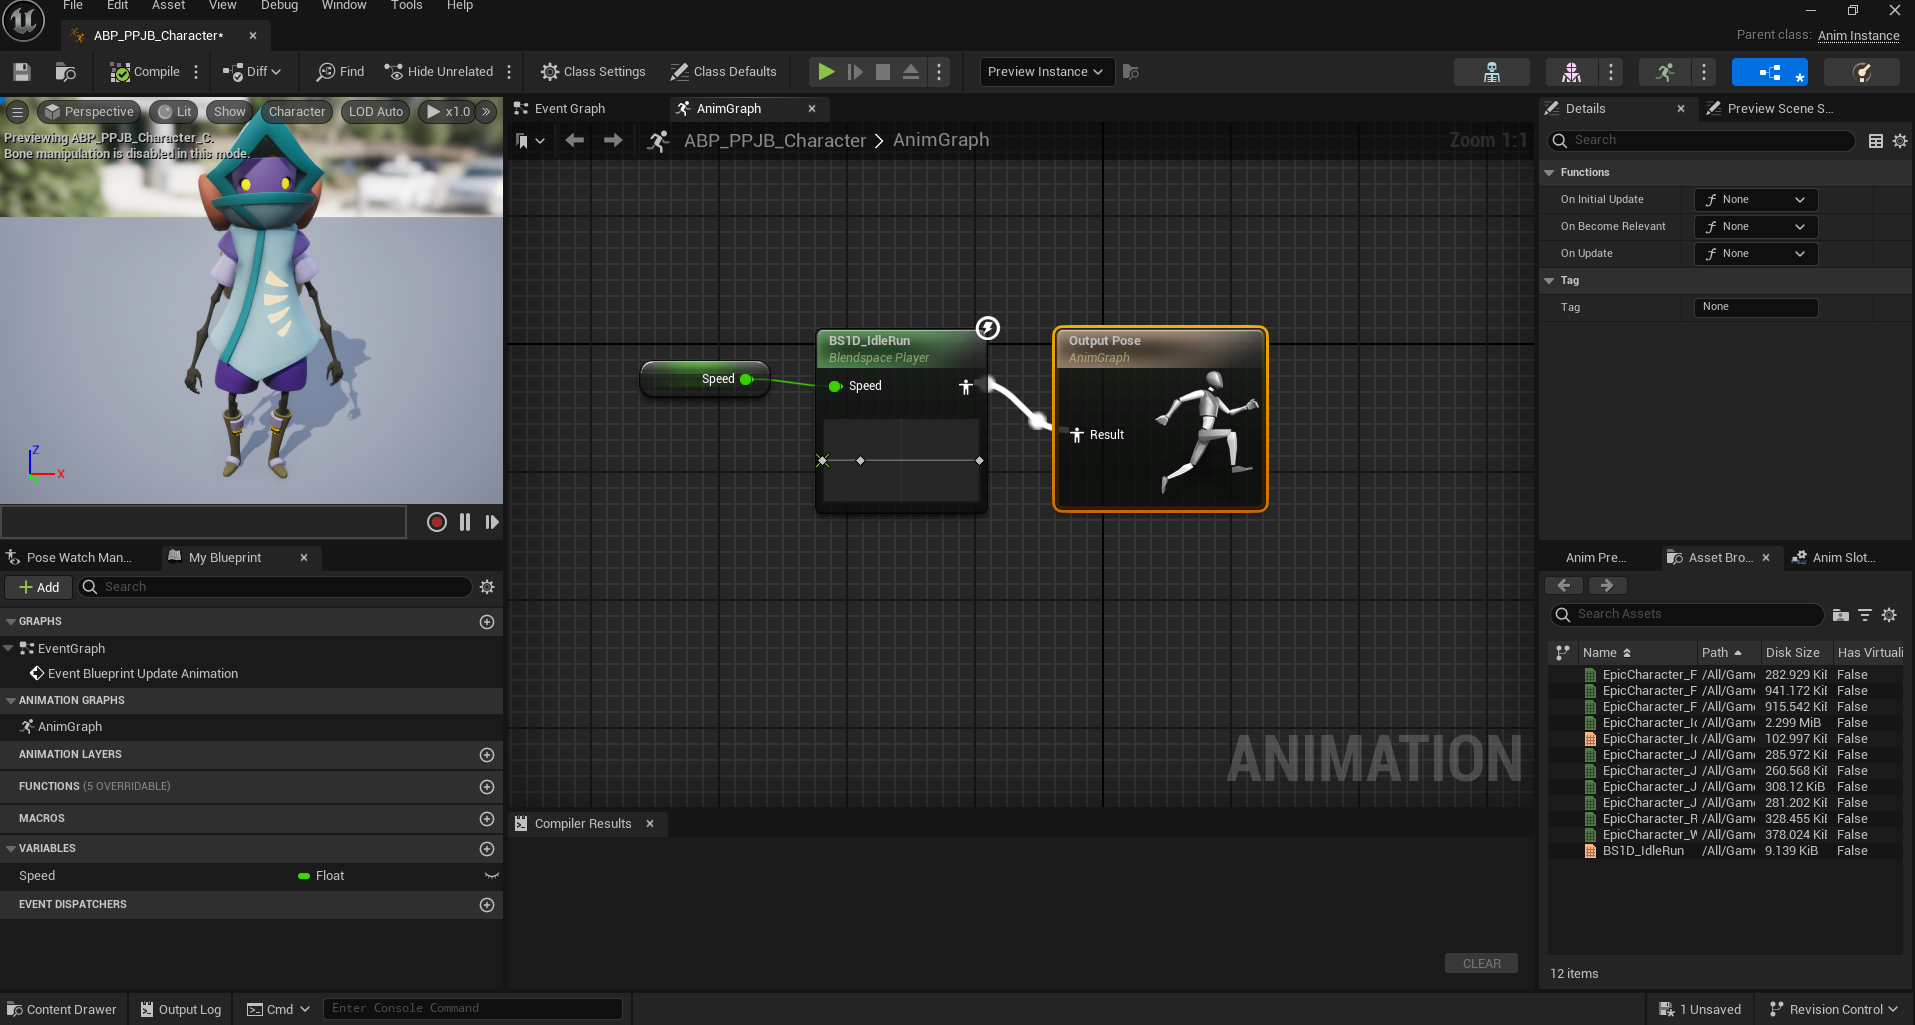Save the current asset with the floppy icon
The width and height of the screenshot is (1915, 1025).
[x=22, y=72]
